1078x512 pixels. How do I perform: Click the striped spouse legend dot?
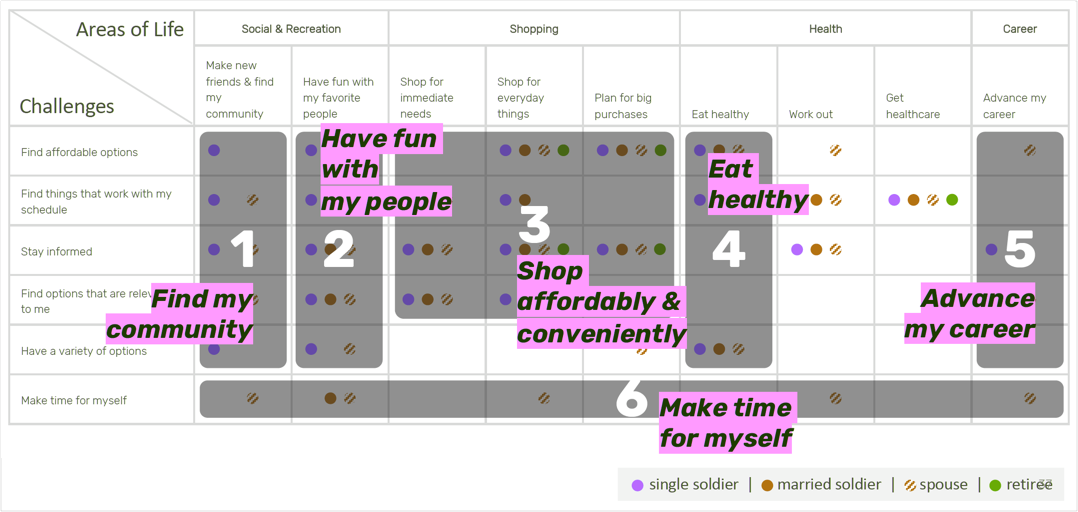click(x=910, y=485)
